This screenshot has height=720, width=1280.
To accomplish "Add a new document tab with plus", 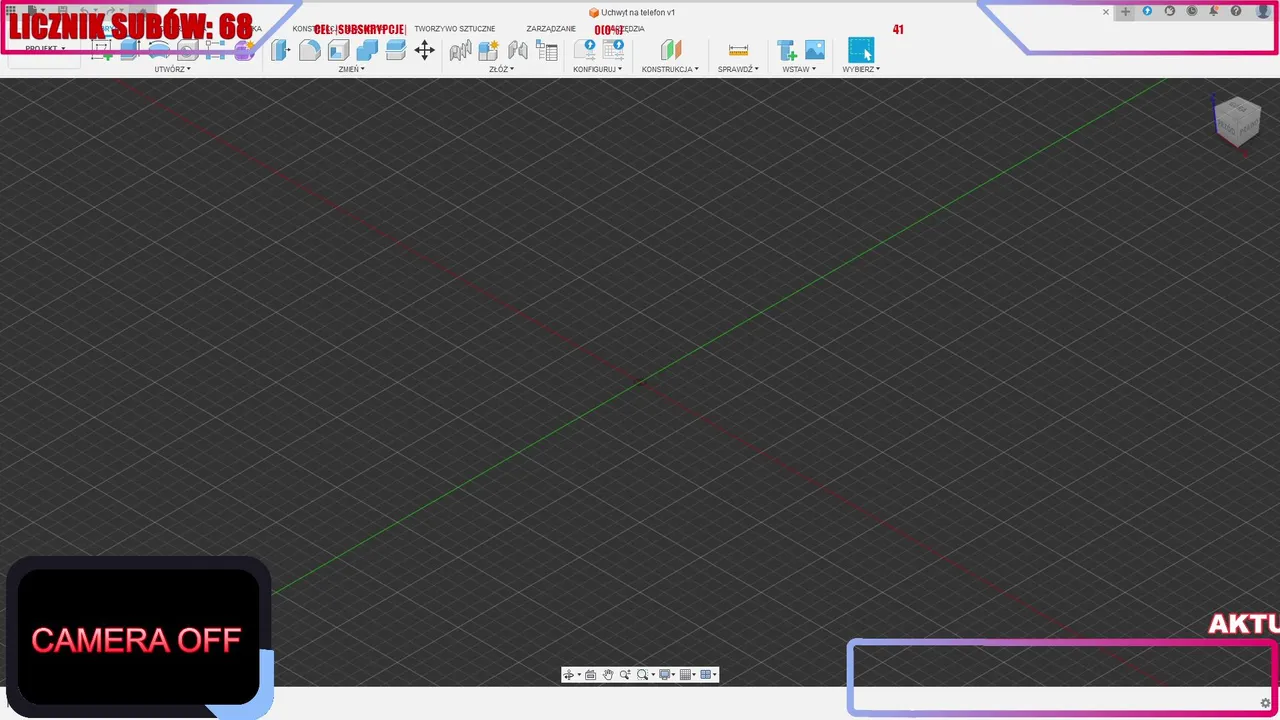I will (x=1125, y=12).
